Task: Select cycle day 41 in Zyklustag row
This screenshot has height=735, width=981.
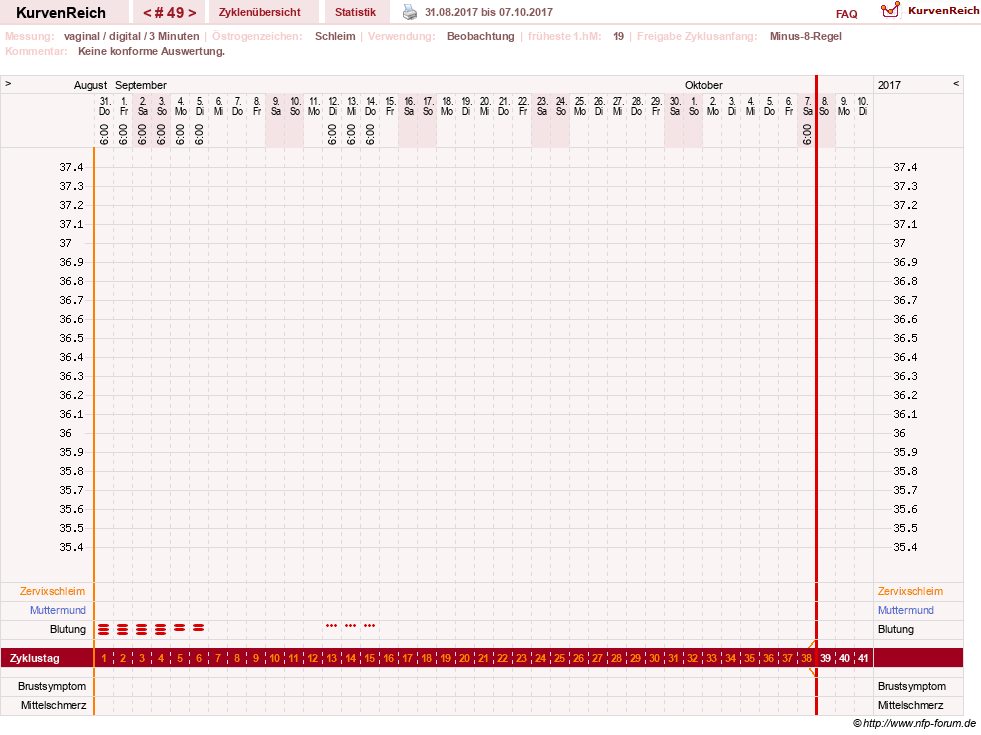Action: (863, 658)
